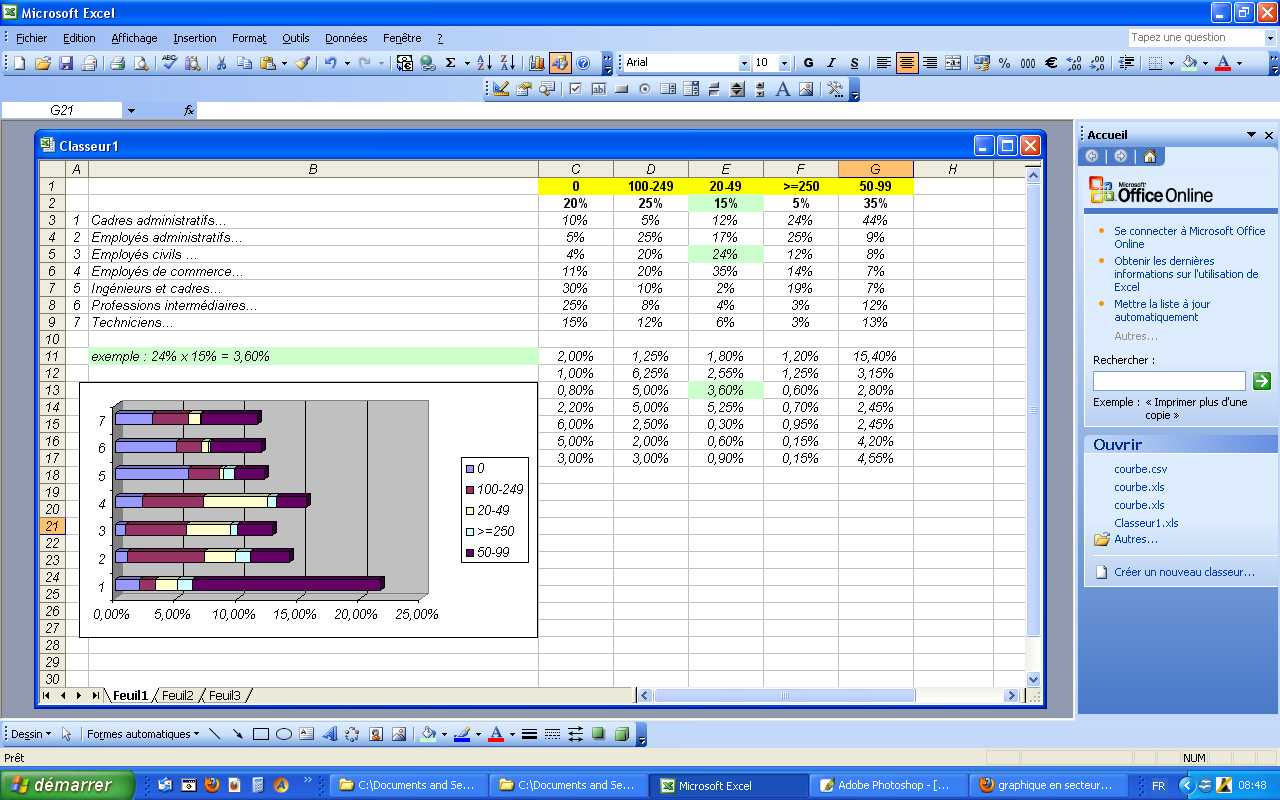Image resolution: width=1280 pixels, height=800 pixels.
Task: Toggle underline formatting (S)
Action: tap(854, 63)
